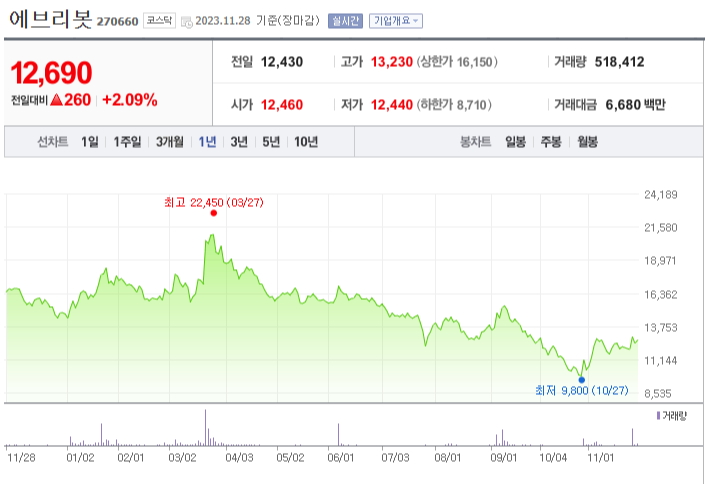Click the blue 최저 9,800 low marker
Viewport: 705px width, 484px height.
click(581, 380)
